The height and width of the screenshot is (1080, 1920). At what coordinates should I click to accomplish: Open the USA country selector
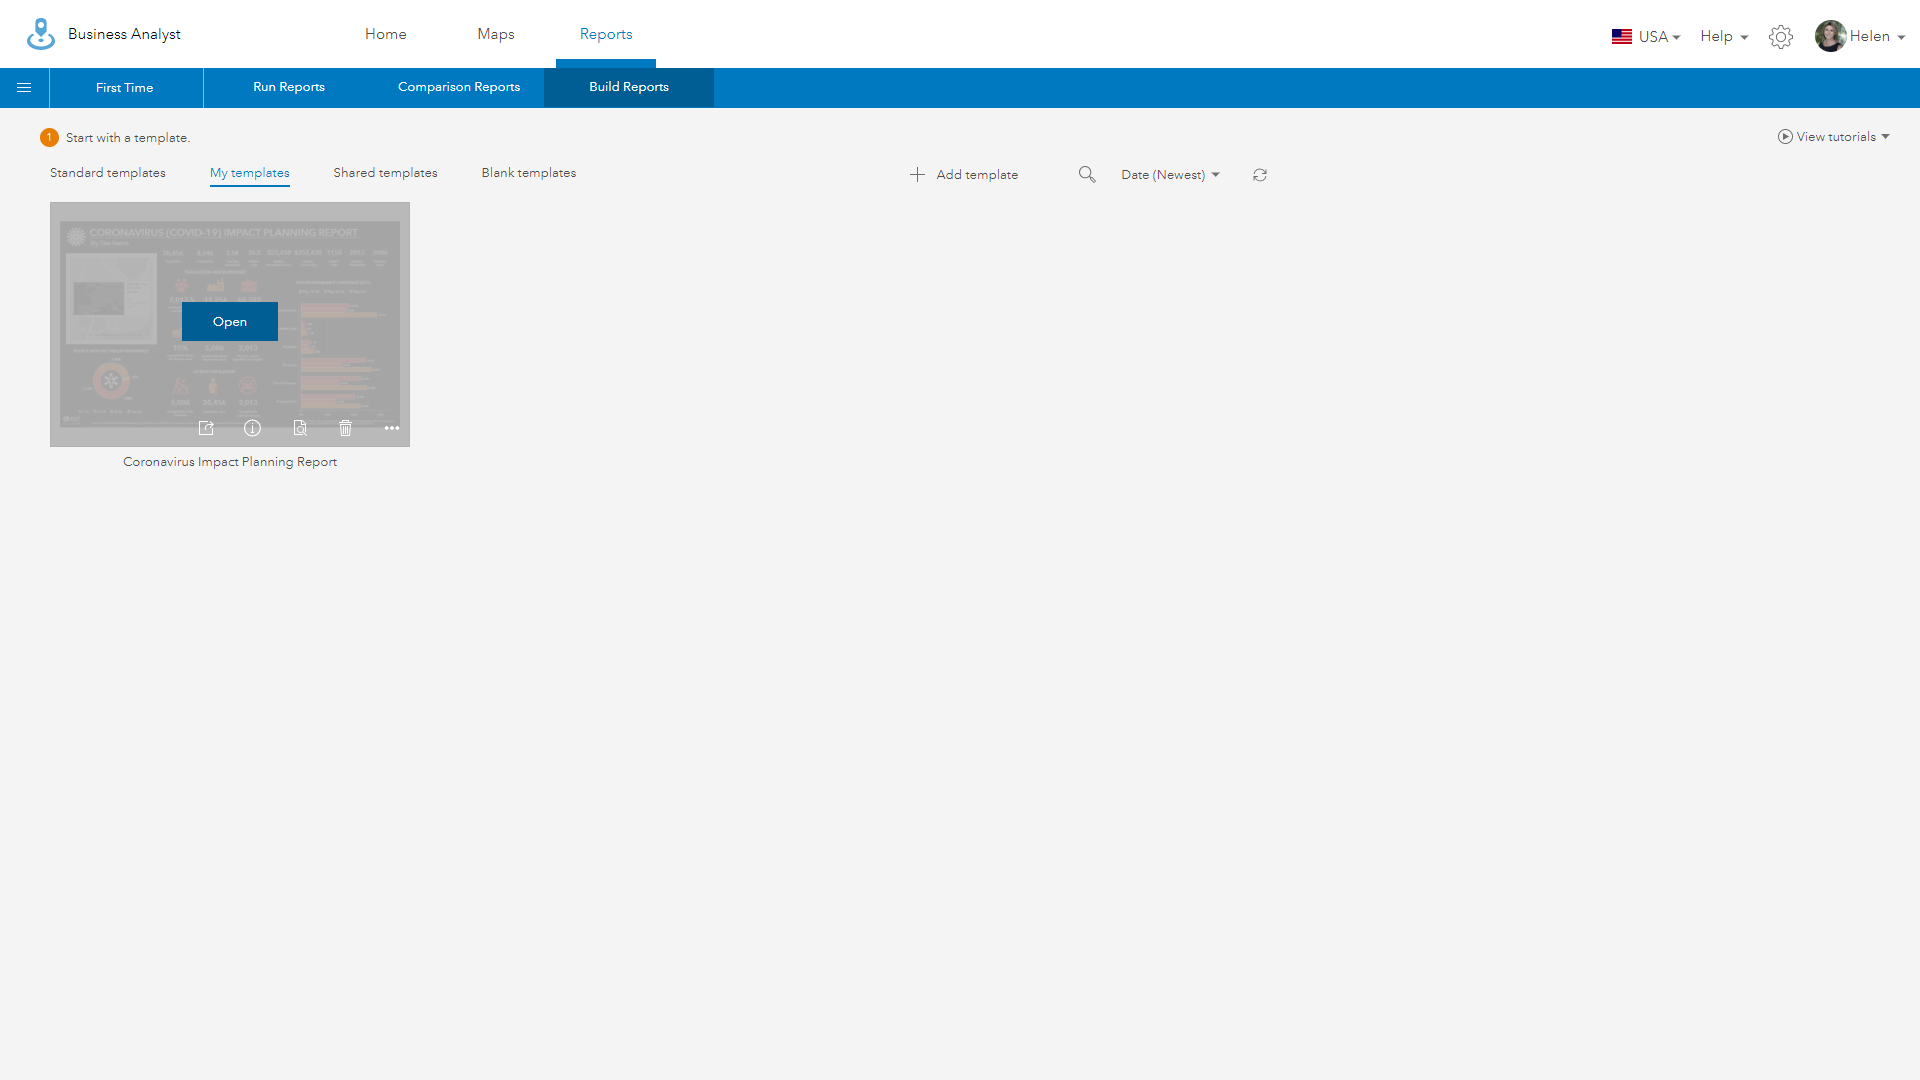point(1645,36)
